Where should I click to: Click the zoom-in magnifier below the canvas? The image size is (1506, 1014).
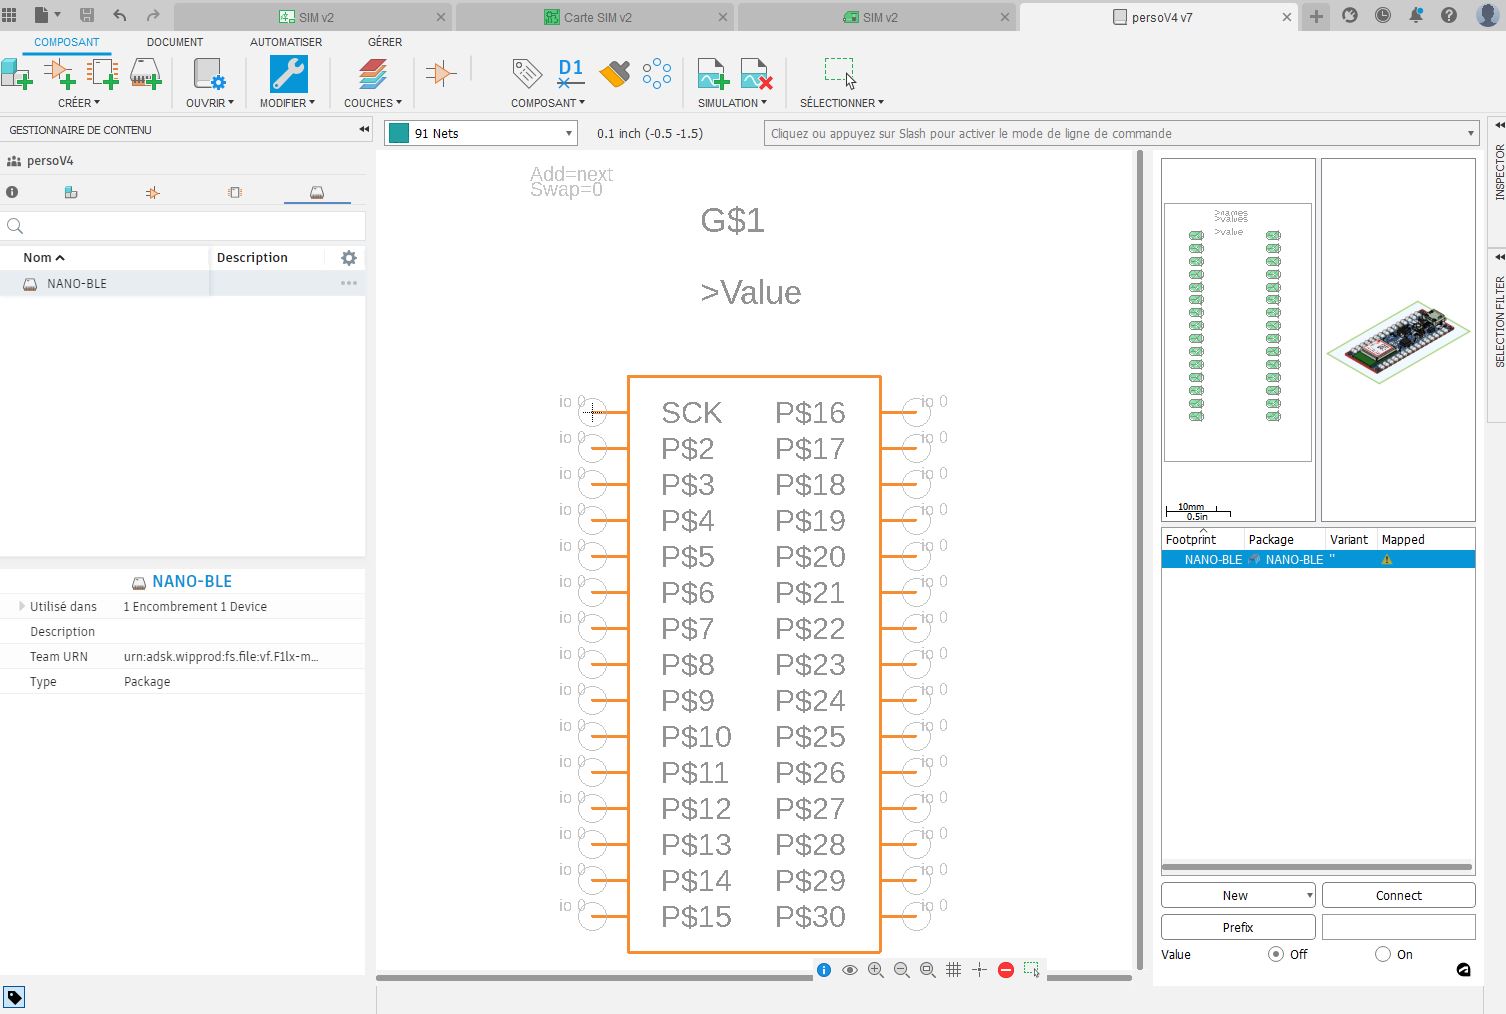pyautogui.click(x=875, y=969)
